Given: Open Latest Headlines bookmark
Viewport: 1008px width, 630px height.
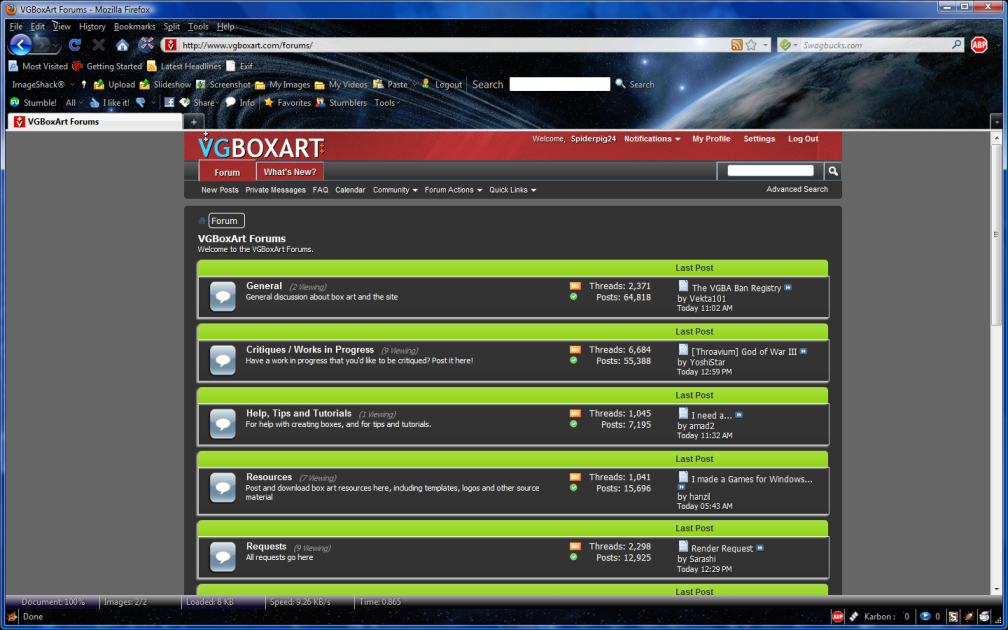Looking at the screenshot, I should [x=183, y=66].
